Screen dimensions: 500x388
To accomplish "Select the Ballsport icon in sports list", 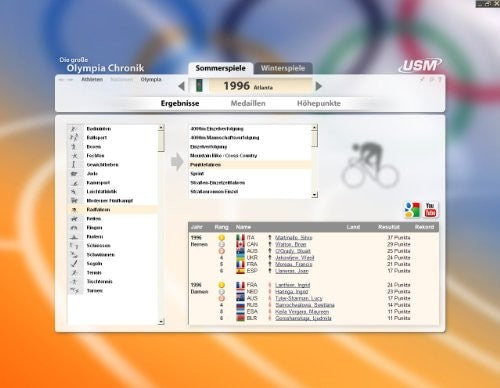I will tap(74, 137).
